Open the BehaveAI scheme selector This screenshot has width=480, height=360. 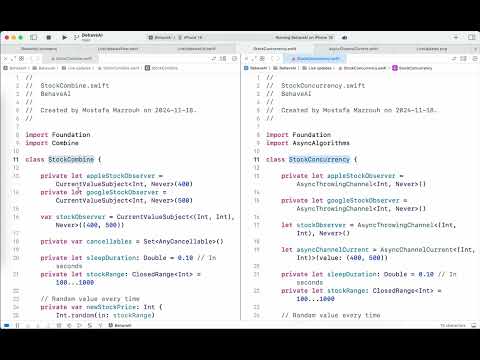tap(160, 37)
